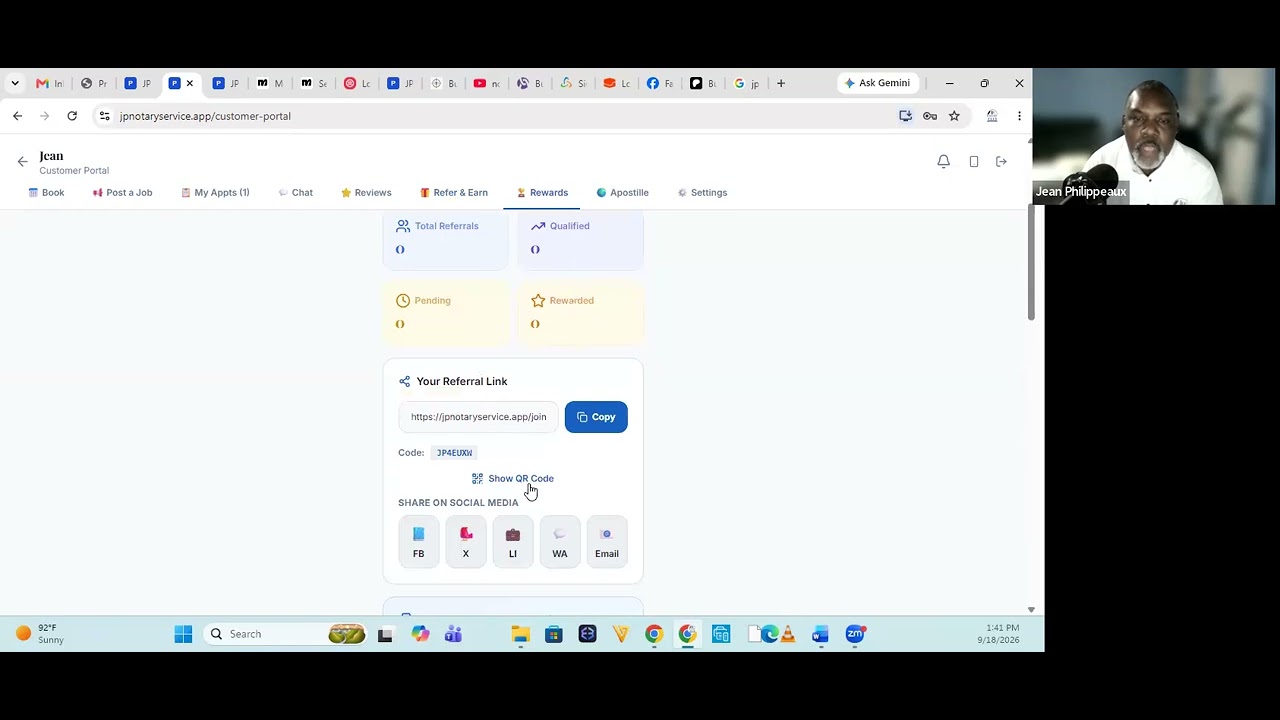Reload the page in the browser
1280x720 pixels.
click(x=72, y=116)
